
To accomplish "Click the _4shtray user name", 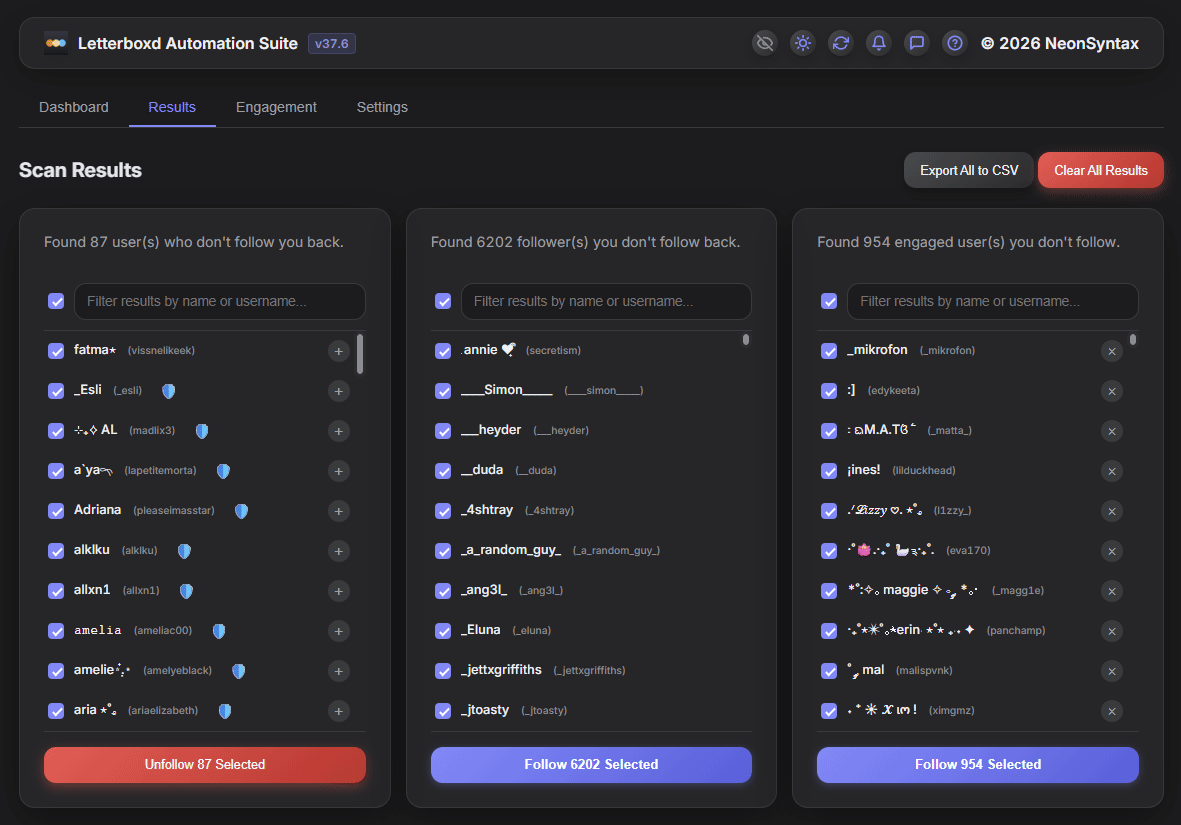I will point(487,510).
